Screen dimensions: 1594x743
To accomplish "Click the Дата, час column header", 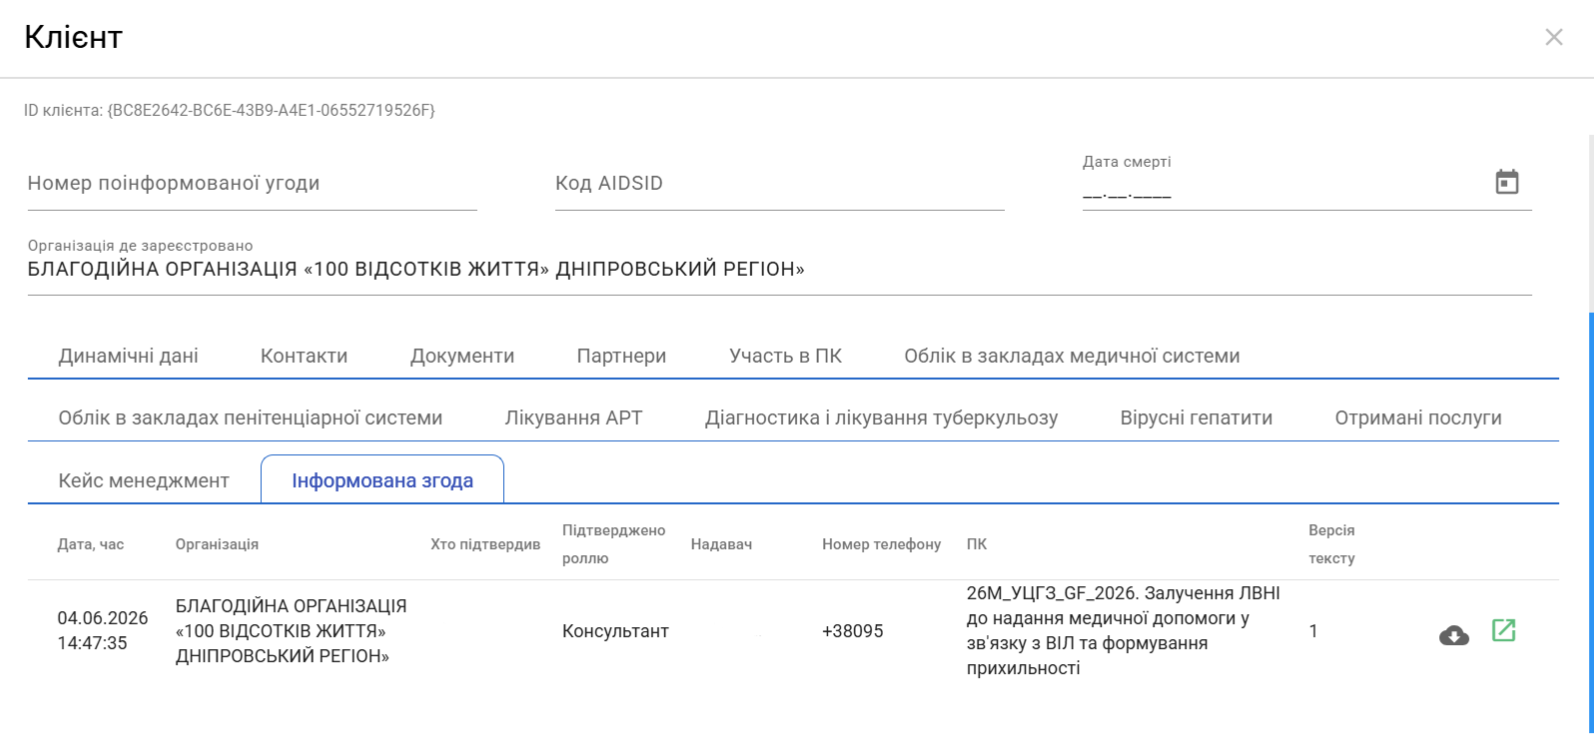I will coord(91,544).
